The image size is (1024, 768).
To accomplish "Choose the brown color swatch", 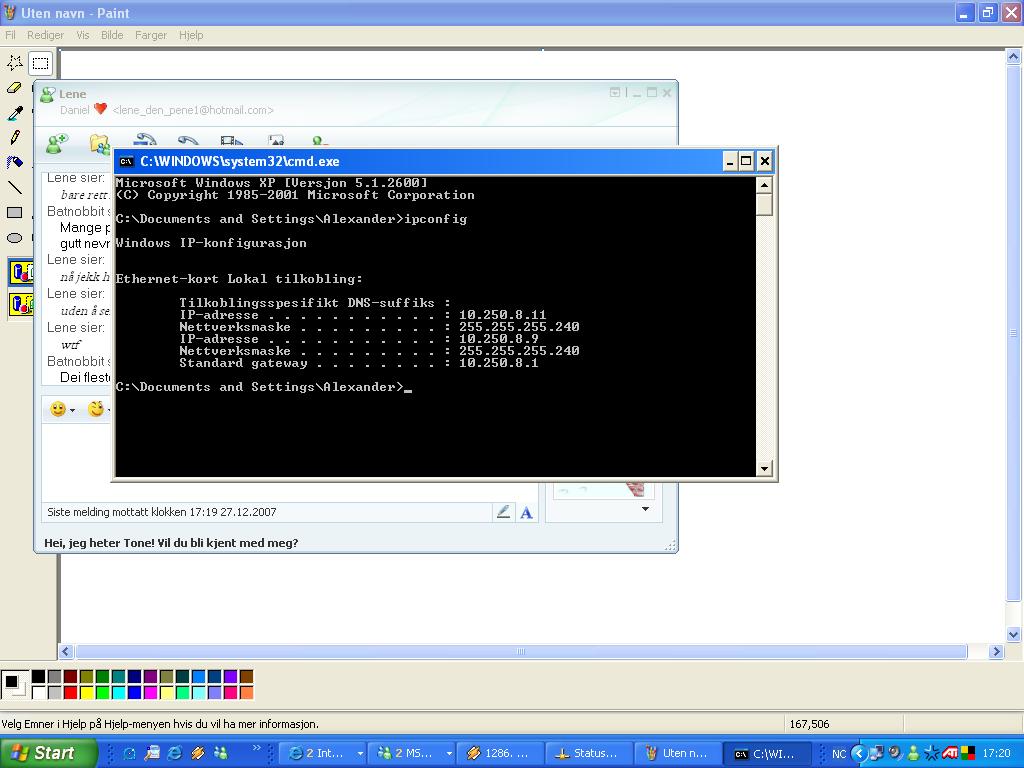I will click(x=246, y=677).
